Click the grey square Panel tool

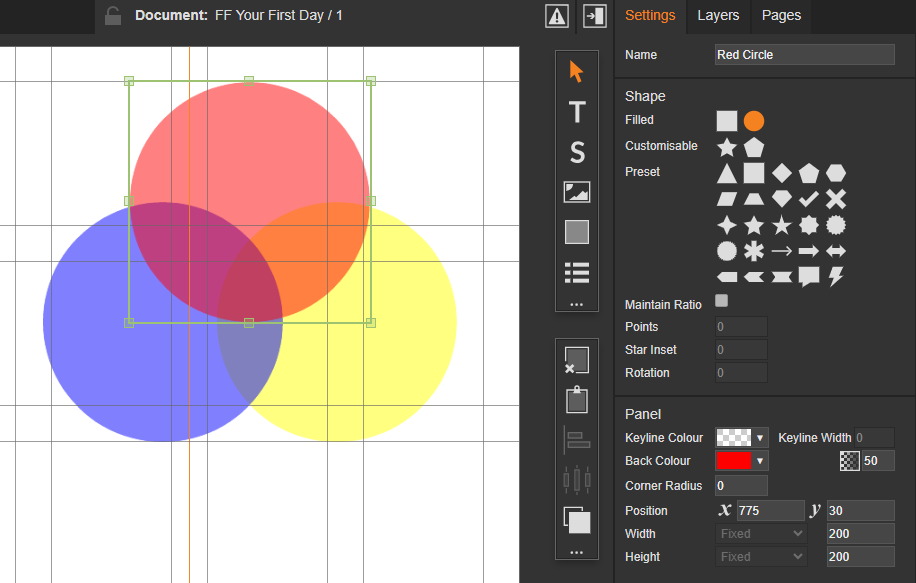[577, 232]
